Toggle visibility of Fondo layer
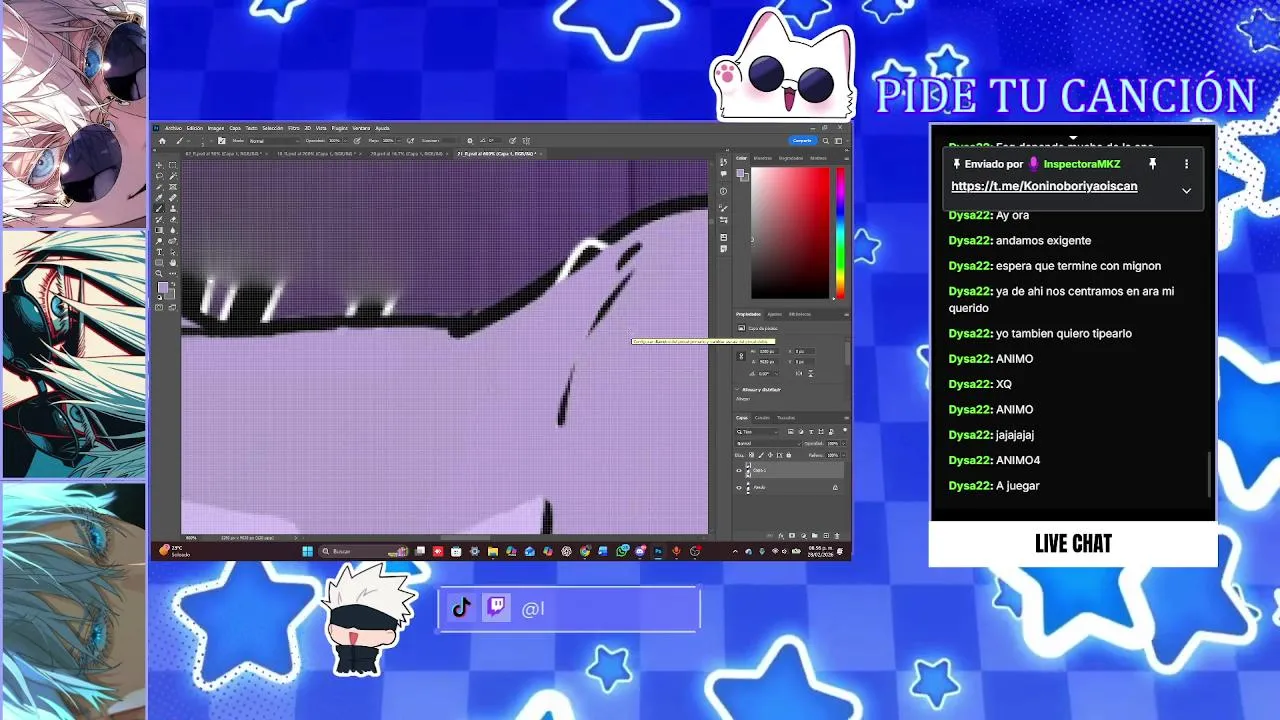Screen dimensions: 1280x720 point(739,488)
